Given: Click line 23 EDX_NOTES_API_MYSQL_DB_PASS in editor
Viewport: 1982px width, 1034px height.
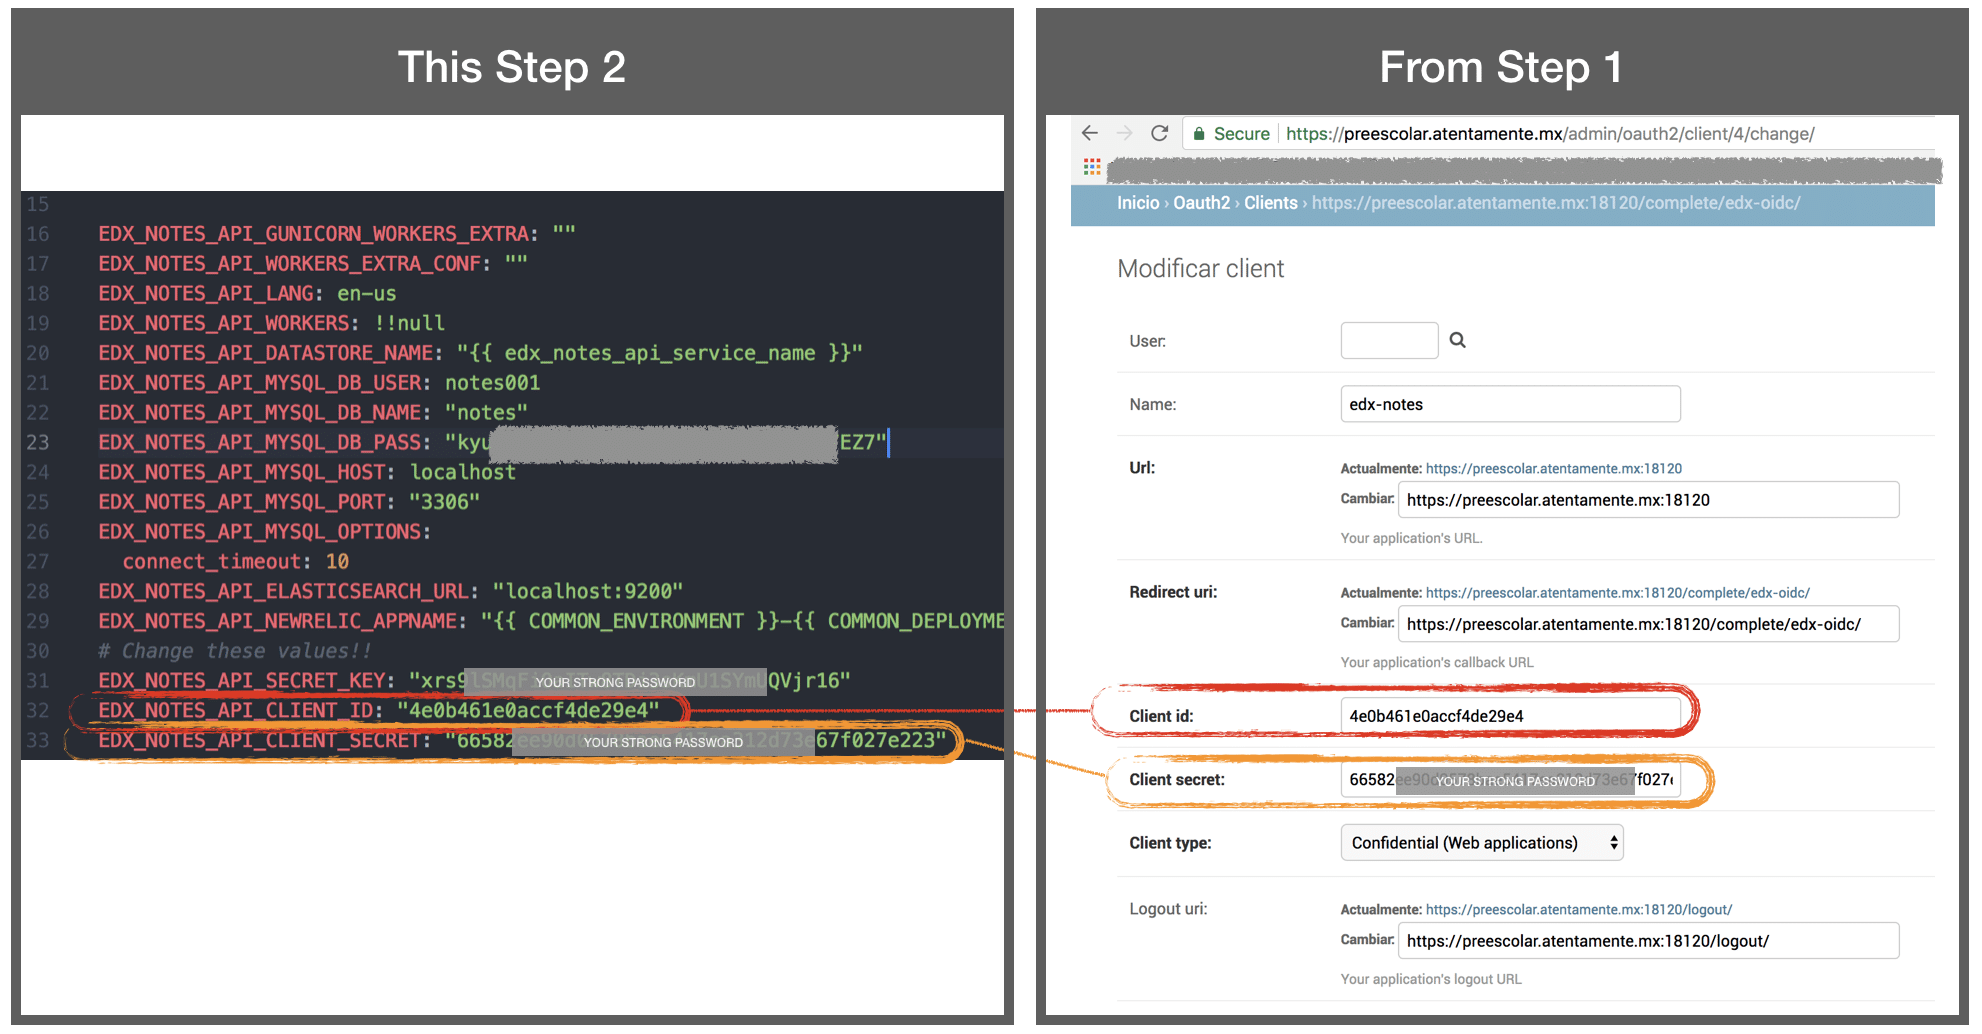Looking at the screenshot, I should point(493,443).
